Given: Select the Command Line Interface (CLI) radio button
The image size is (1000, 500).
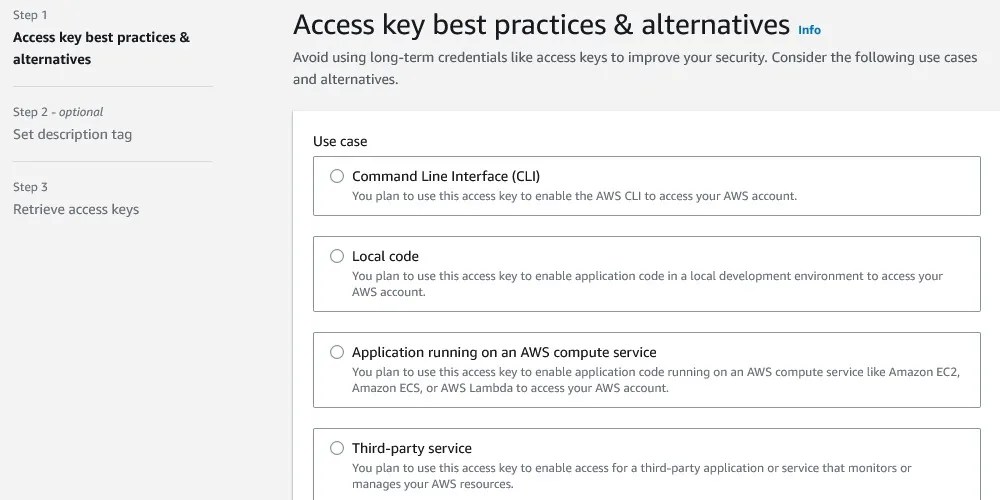Looking at the screenshot, I should [x=337, y=176].
